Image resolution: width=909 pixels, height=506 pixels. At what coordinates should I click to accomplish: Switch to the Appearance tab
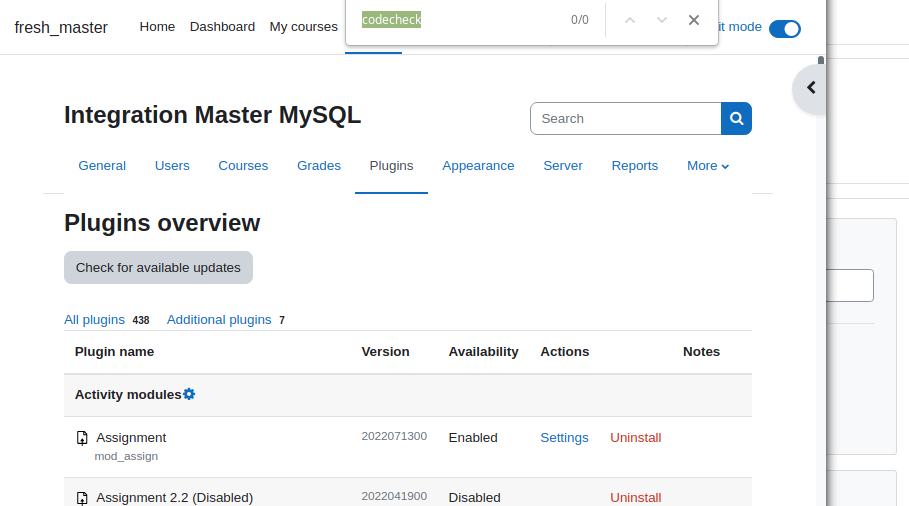click(478, 166)
